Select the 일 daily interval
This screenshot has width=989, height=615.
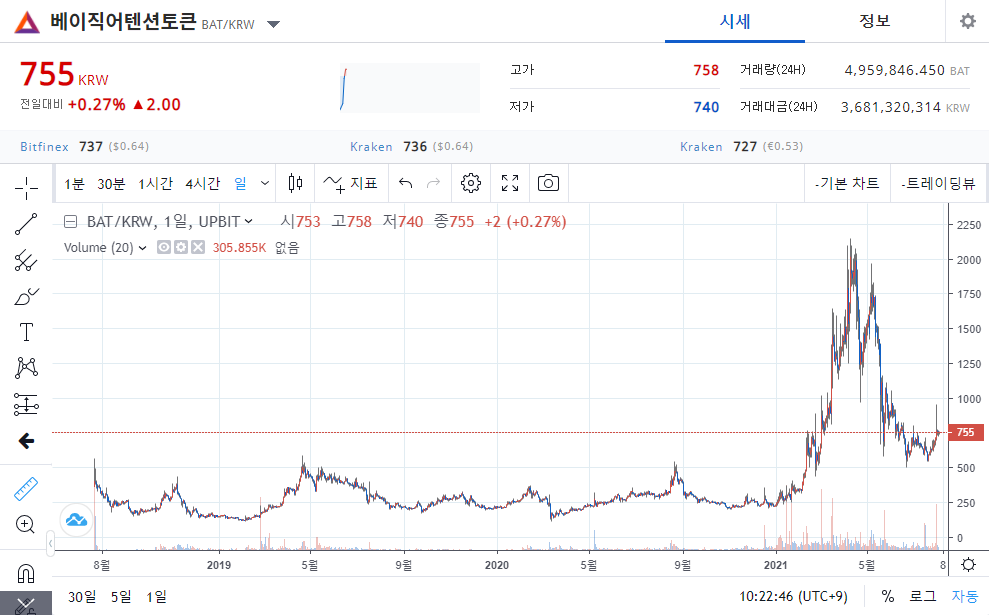[240, 184]
